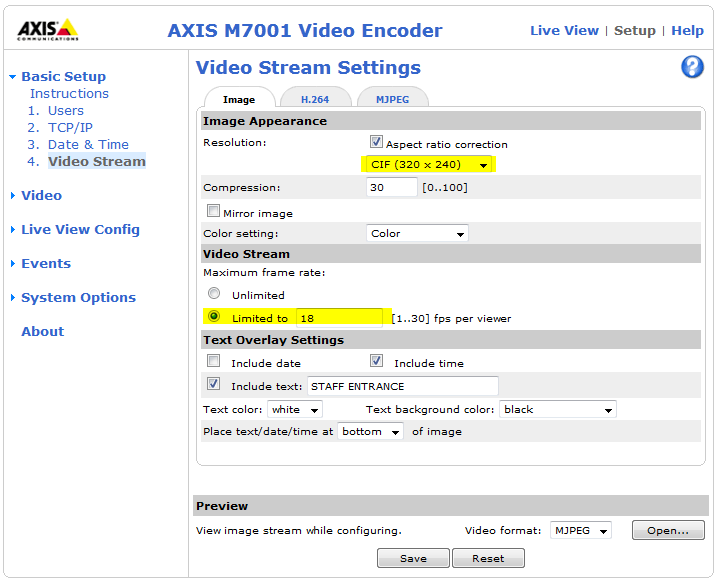Click the AXIS Communications logo
The image size is (718, 584).
point(47,31)
